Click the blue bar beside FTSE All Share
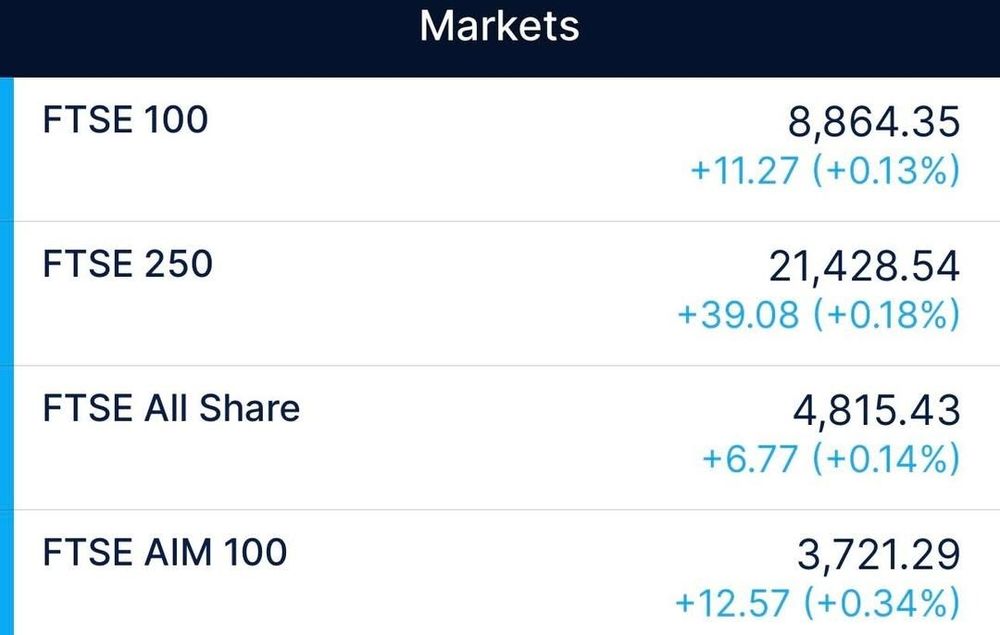 (x=6, y=437)
